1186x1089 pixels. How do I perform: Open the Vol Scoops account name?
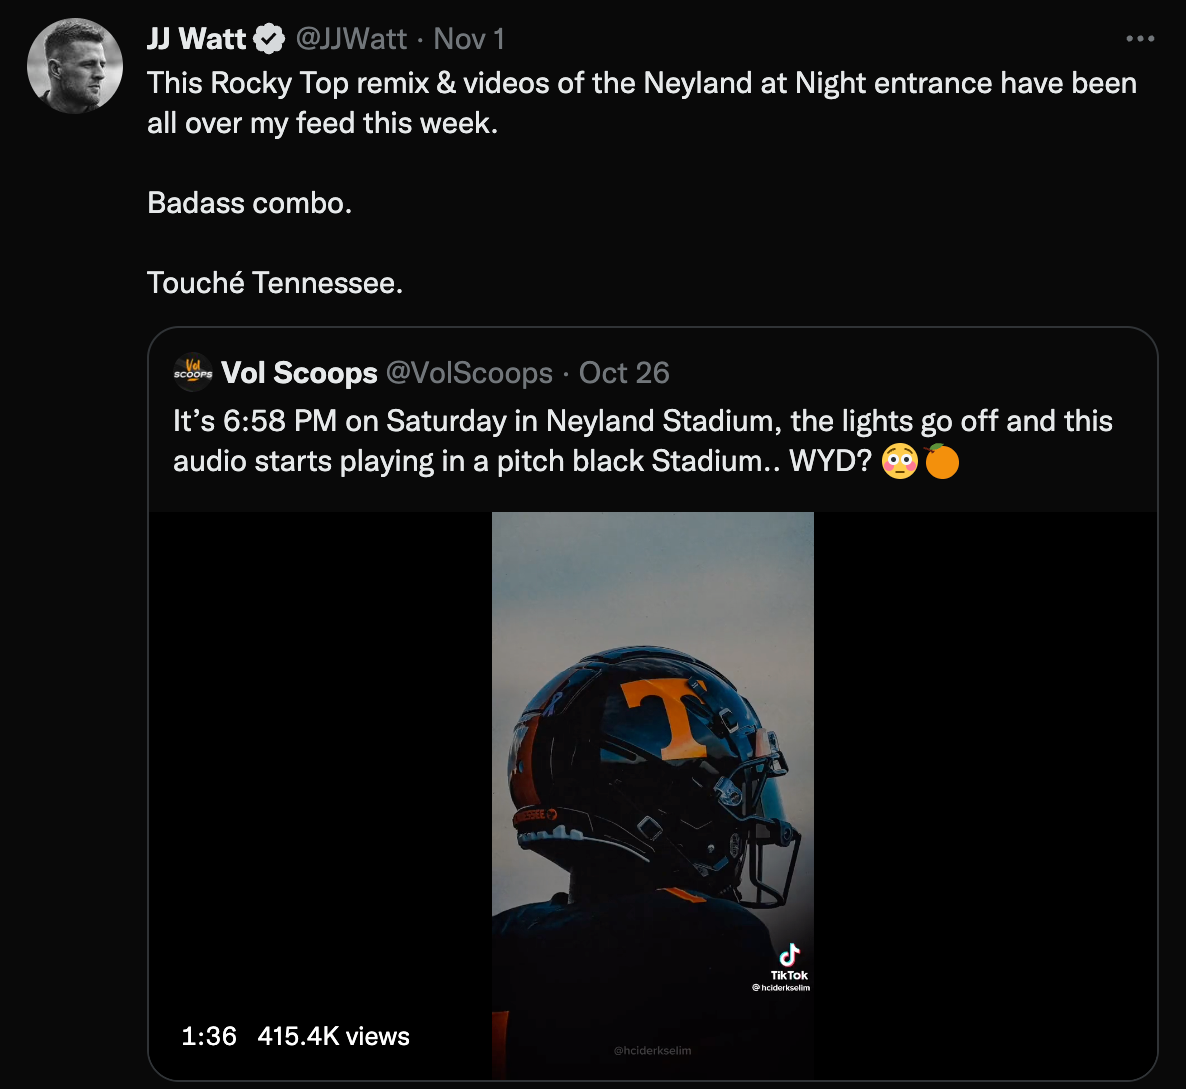click(x=299, y=373)
